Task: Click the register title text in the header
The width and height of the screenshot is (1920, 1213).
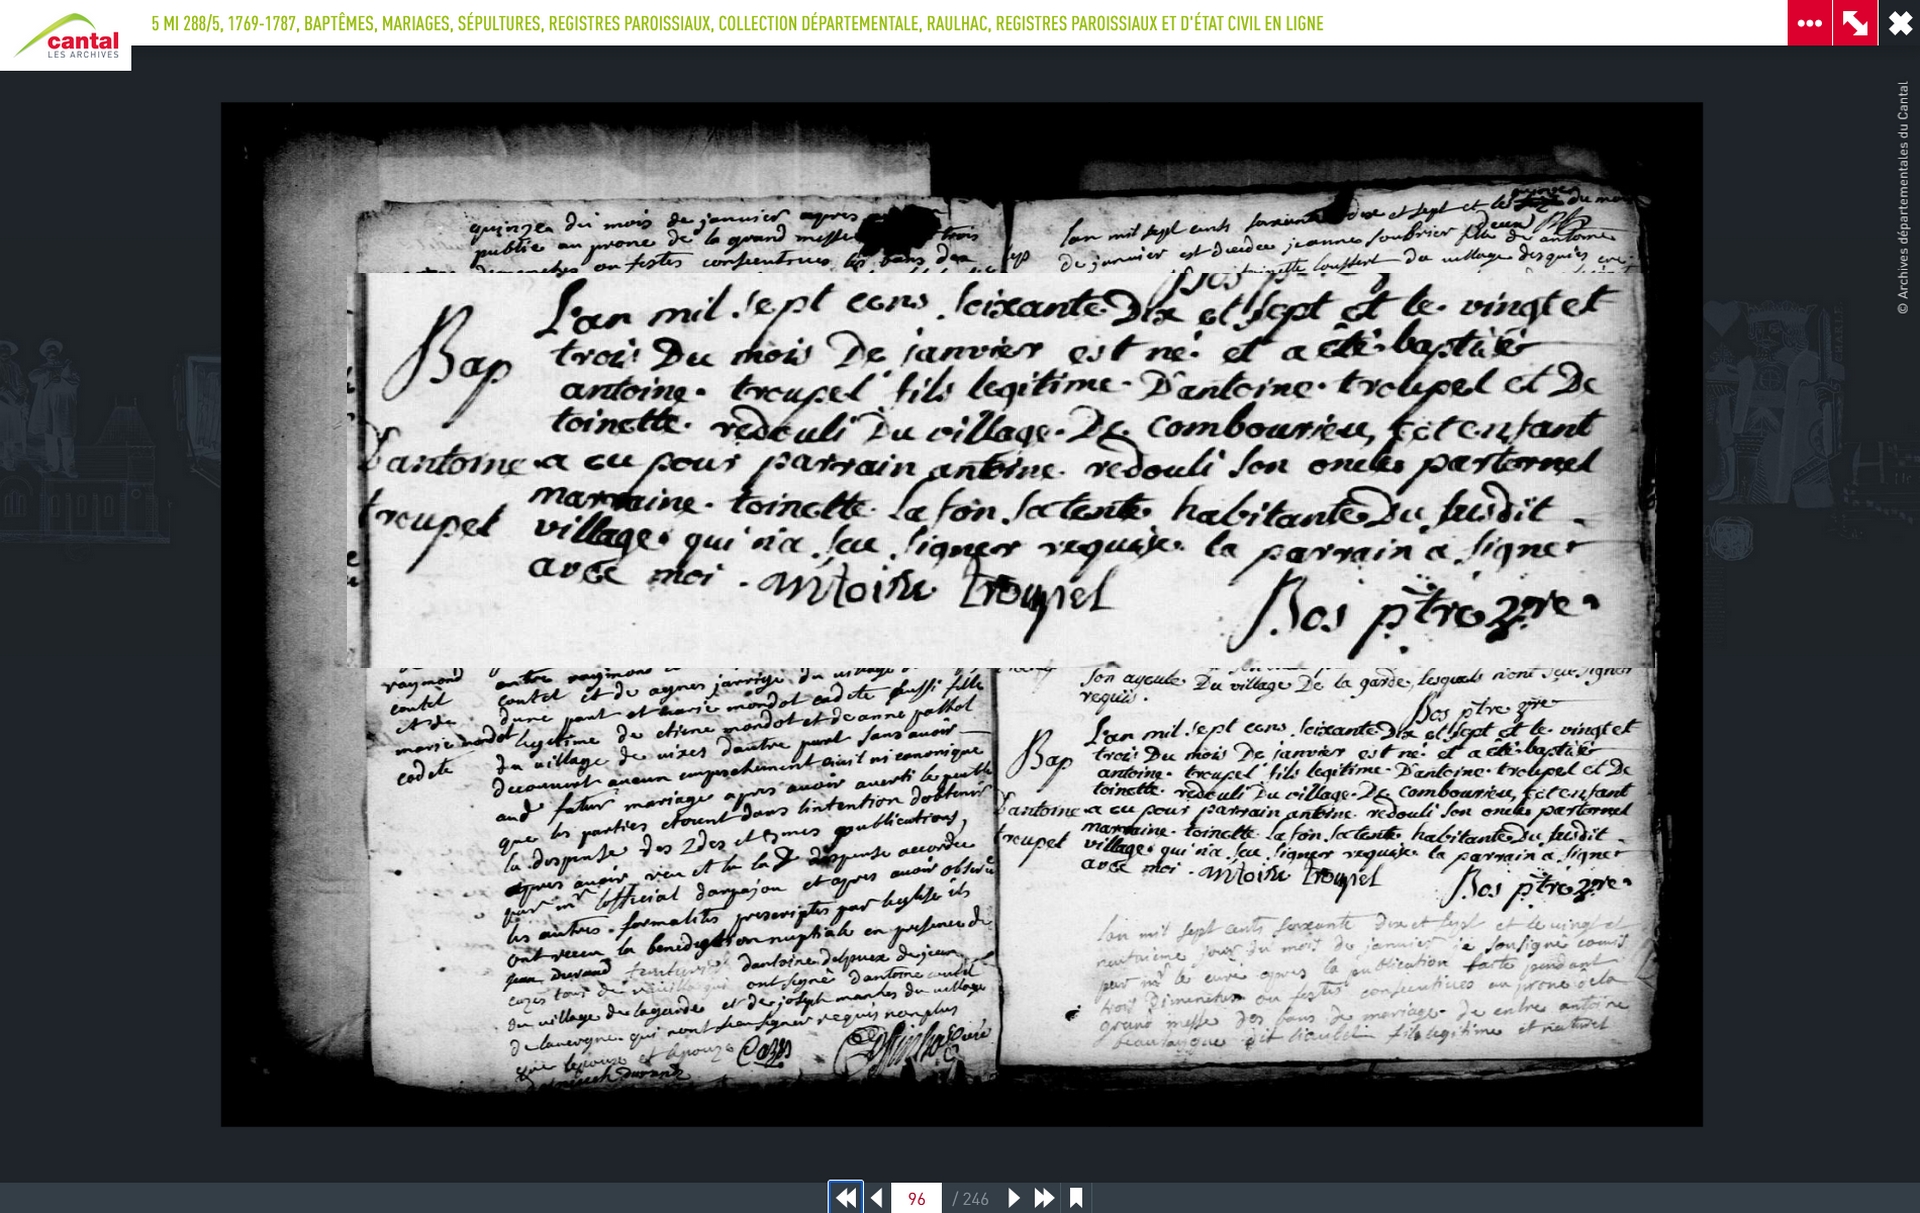Action: (737, 23)
